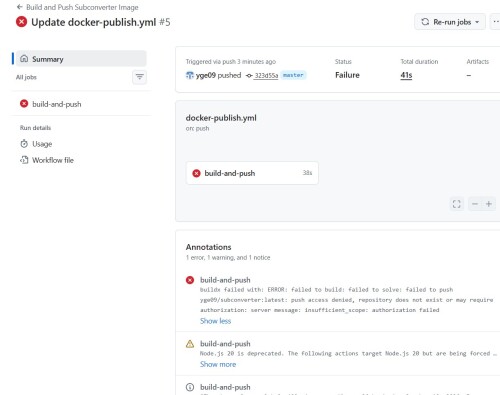Click the yellow warning triangle icon
The width and height of the screenshot is (500, 395).
coord(190,344)
